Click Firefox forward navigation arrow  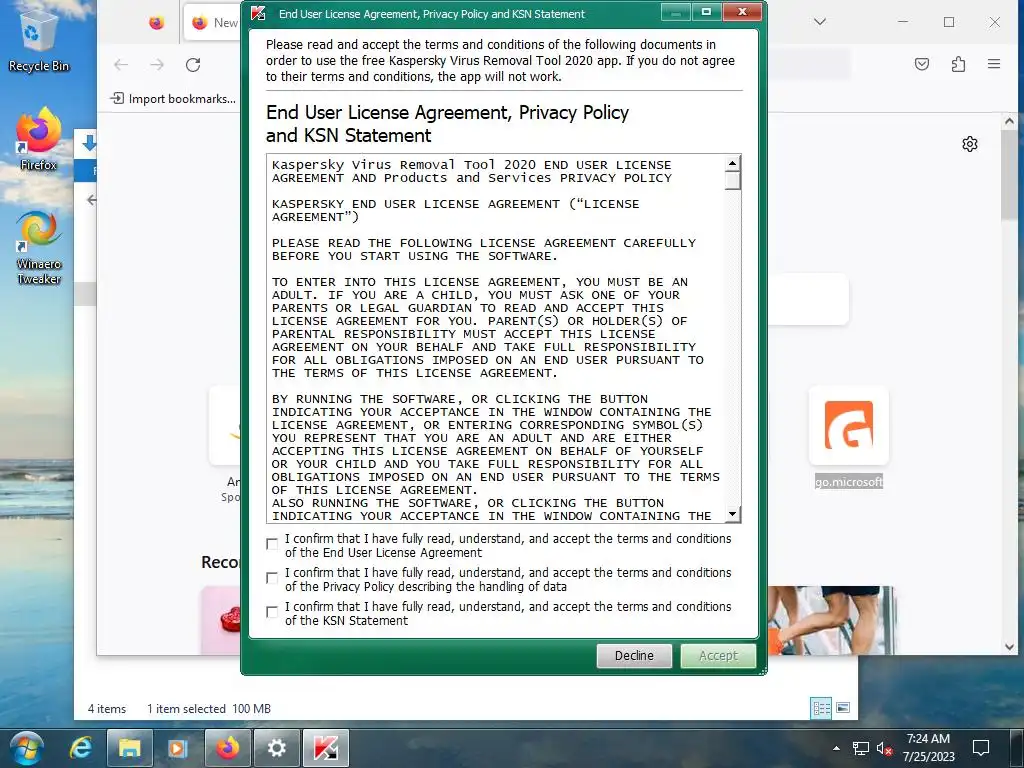(x=157, y=65)
